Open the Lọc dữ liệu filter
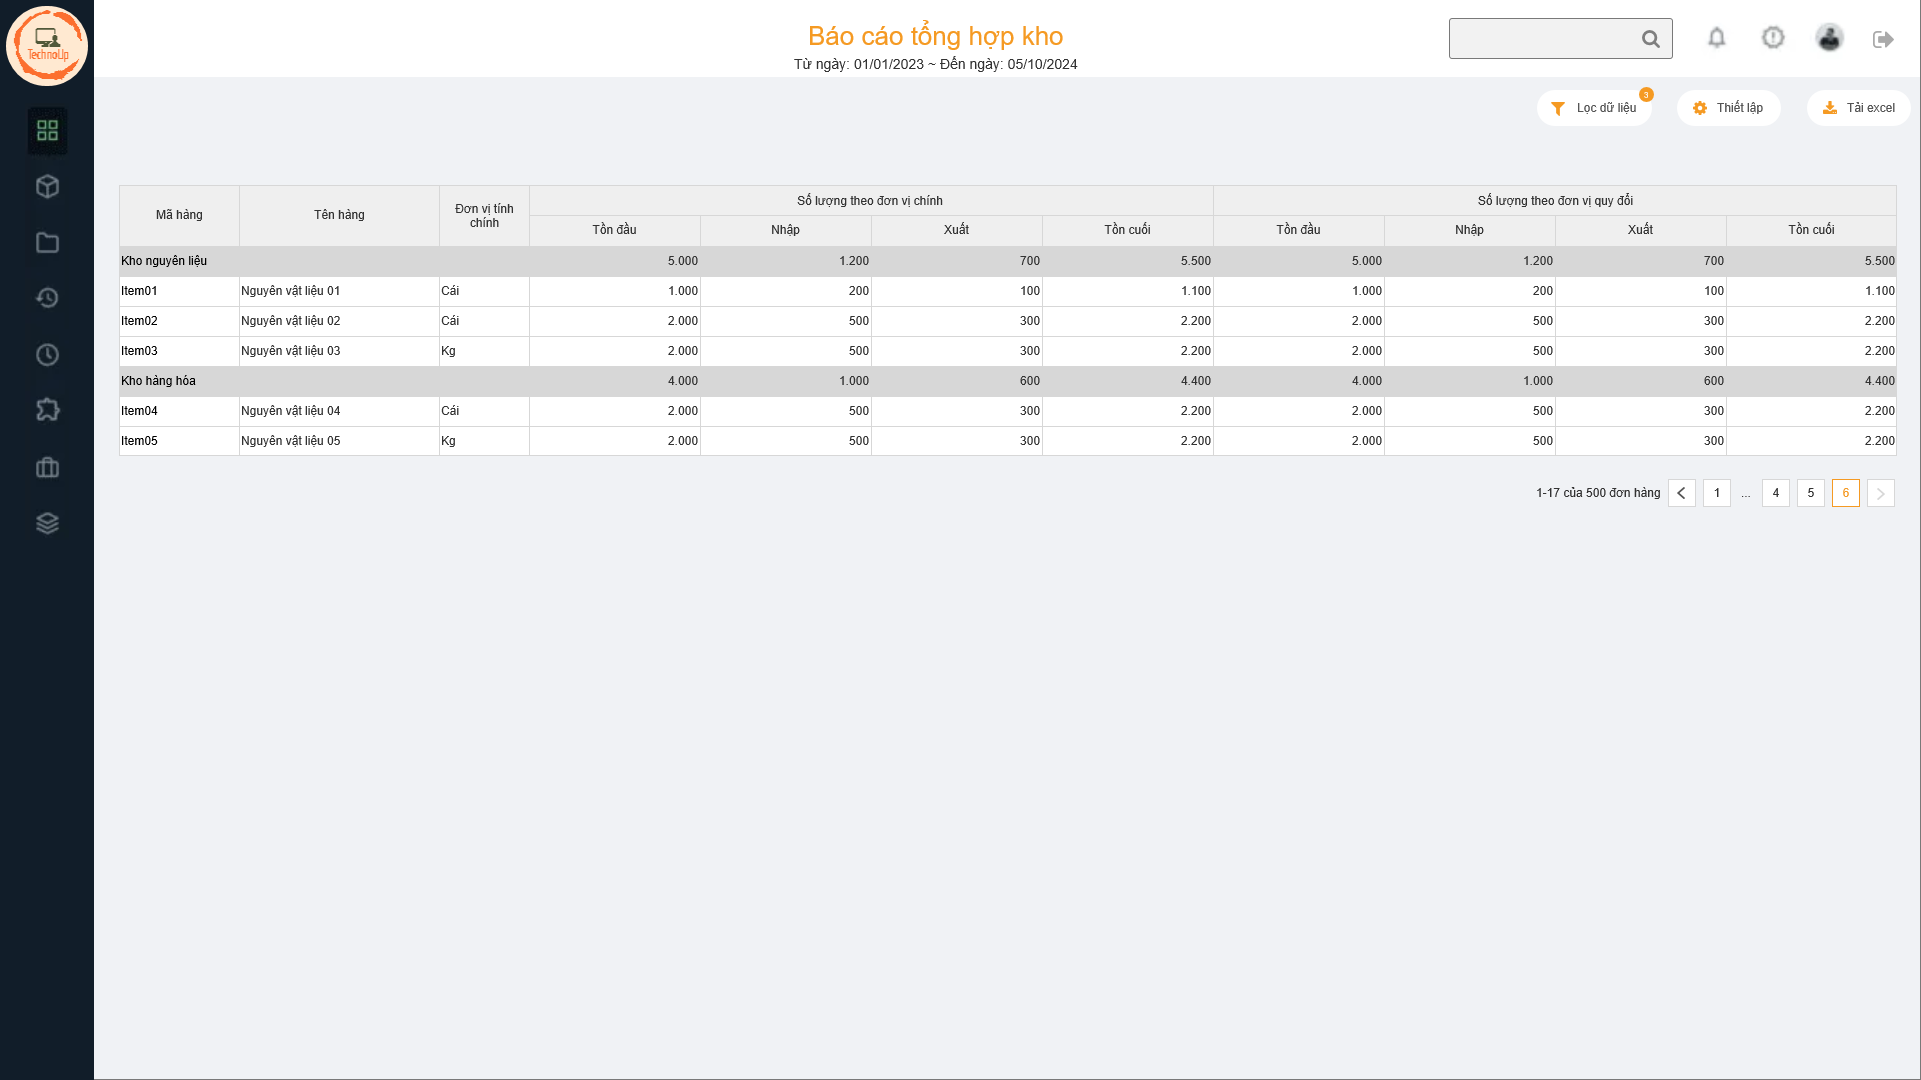This screenshot has width=1921, height=1080. click(x=1594, y=108)
